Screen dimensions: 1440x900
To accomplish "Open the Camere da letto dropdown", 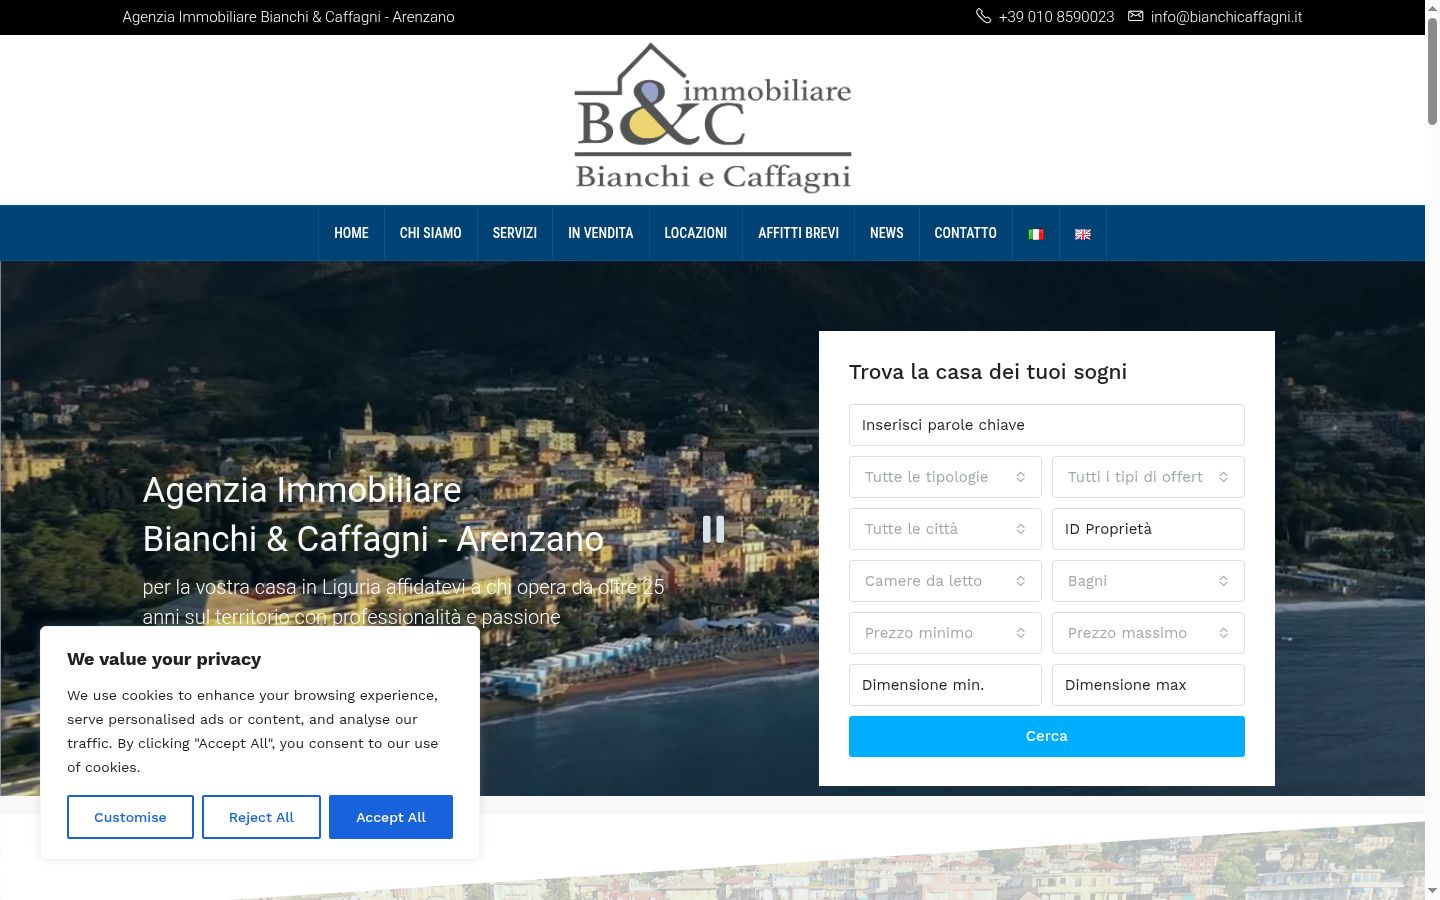I will coord(945,581).
